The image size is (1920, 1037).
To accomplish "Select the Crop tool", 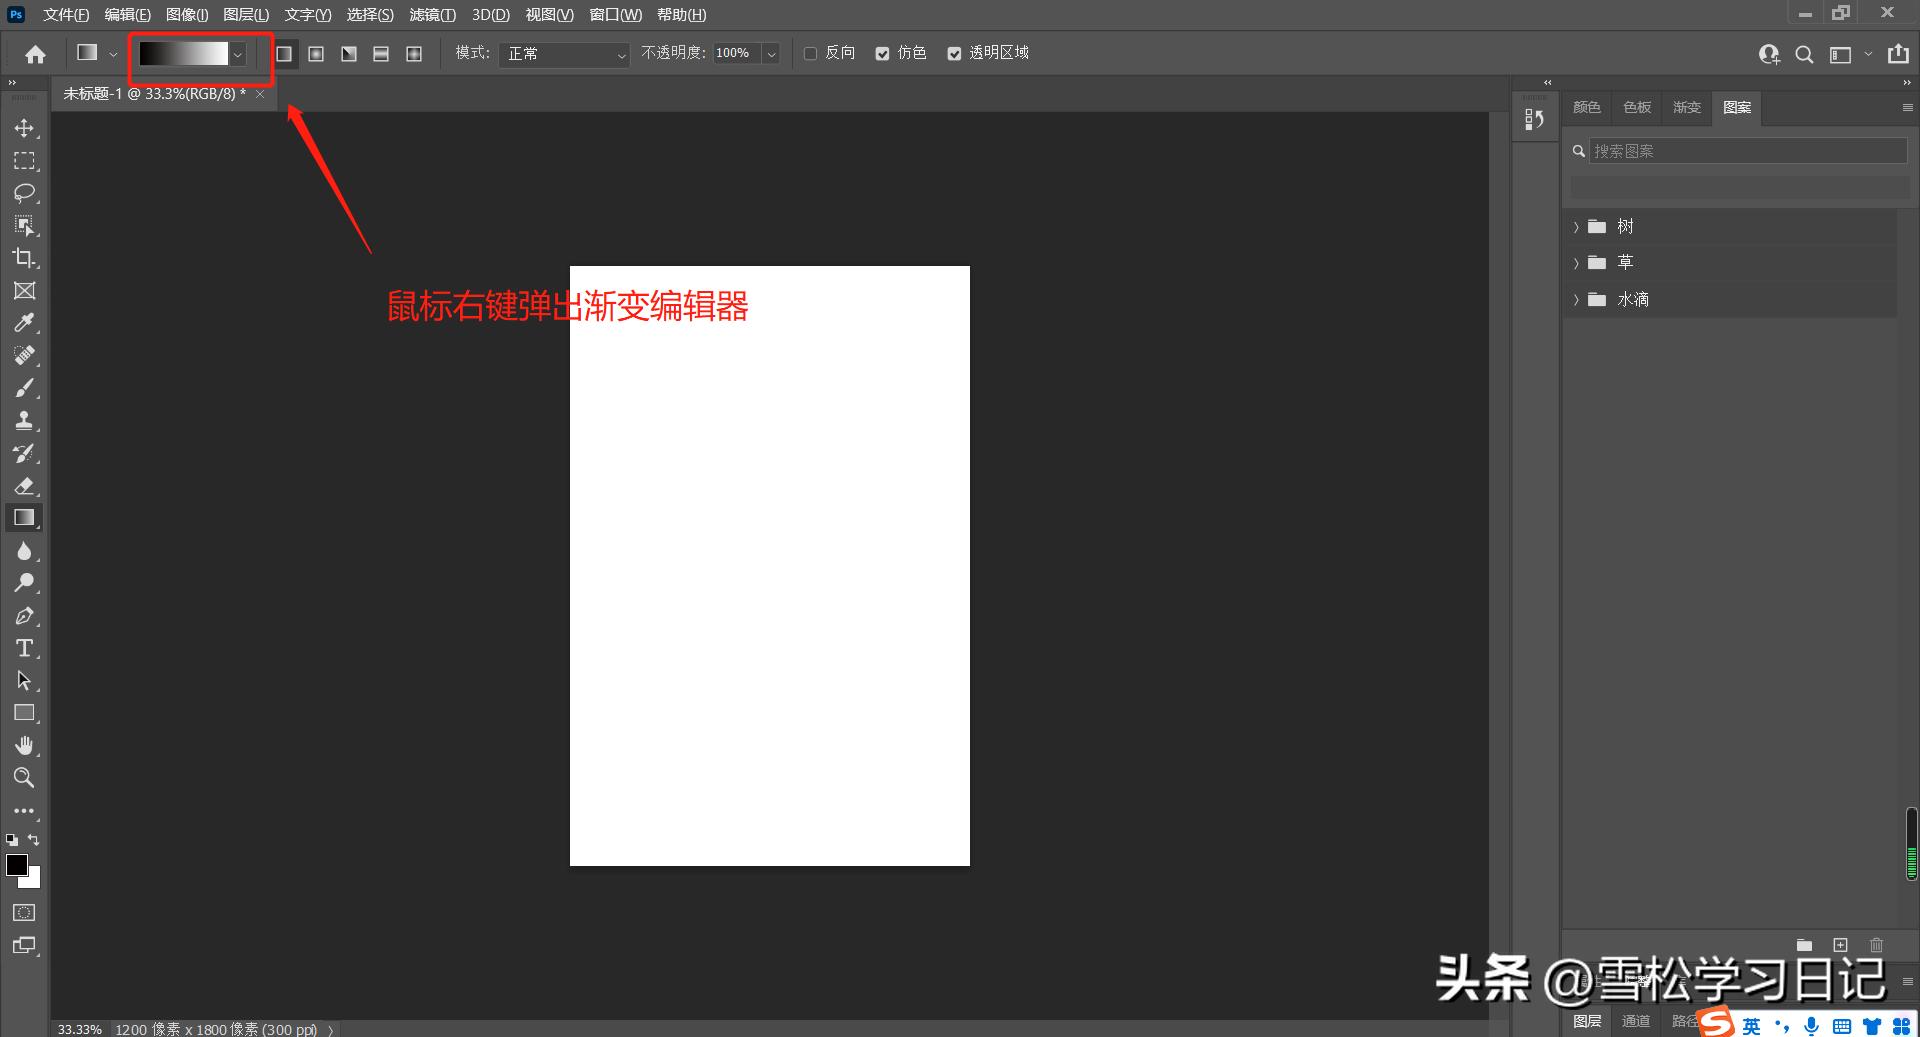I will point(25,258).
